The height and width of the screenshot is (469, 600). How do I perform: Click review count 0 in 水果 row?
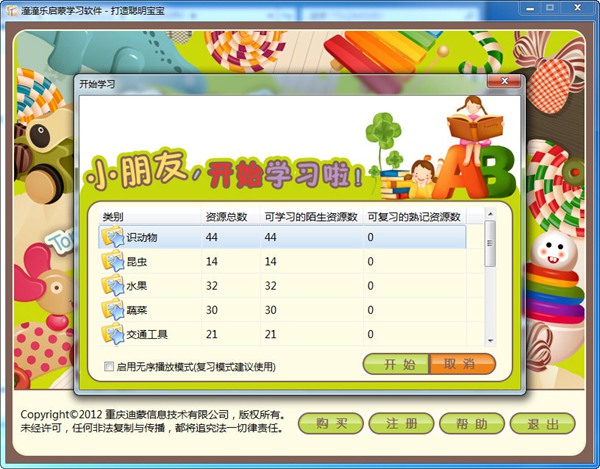pyautogui.click(x=370, y=286)
